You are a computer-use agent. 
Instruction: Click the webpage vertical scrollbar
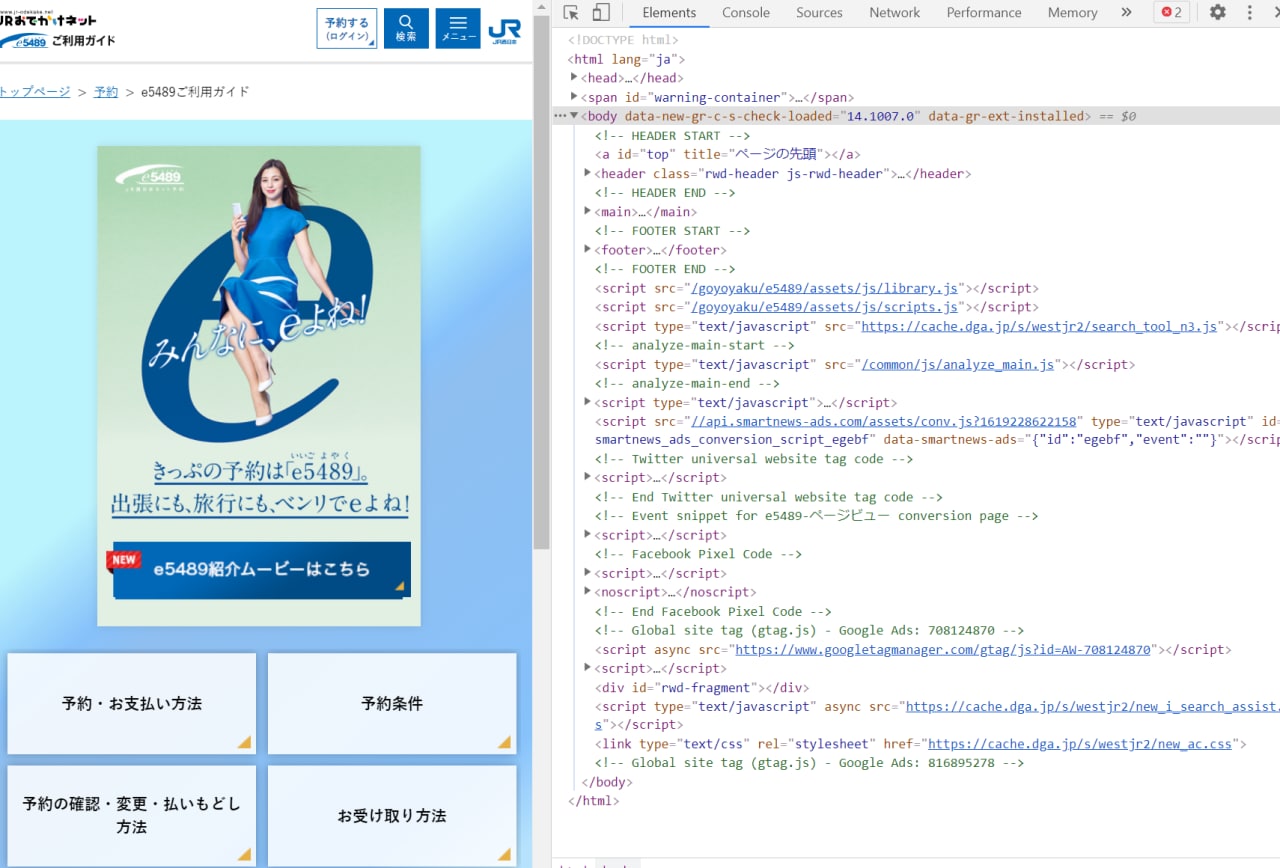click(x=542, y=282)
